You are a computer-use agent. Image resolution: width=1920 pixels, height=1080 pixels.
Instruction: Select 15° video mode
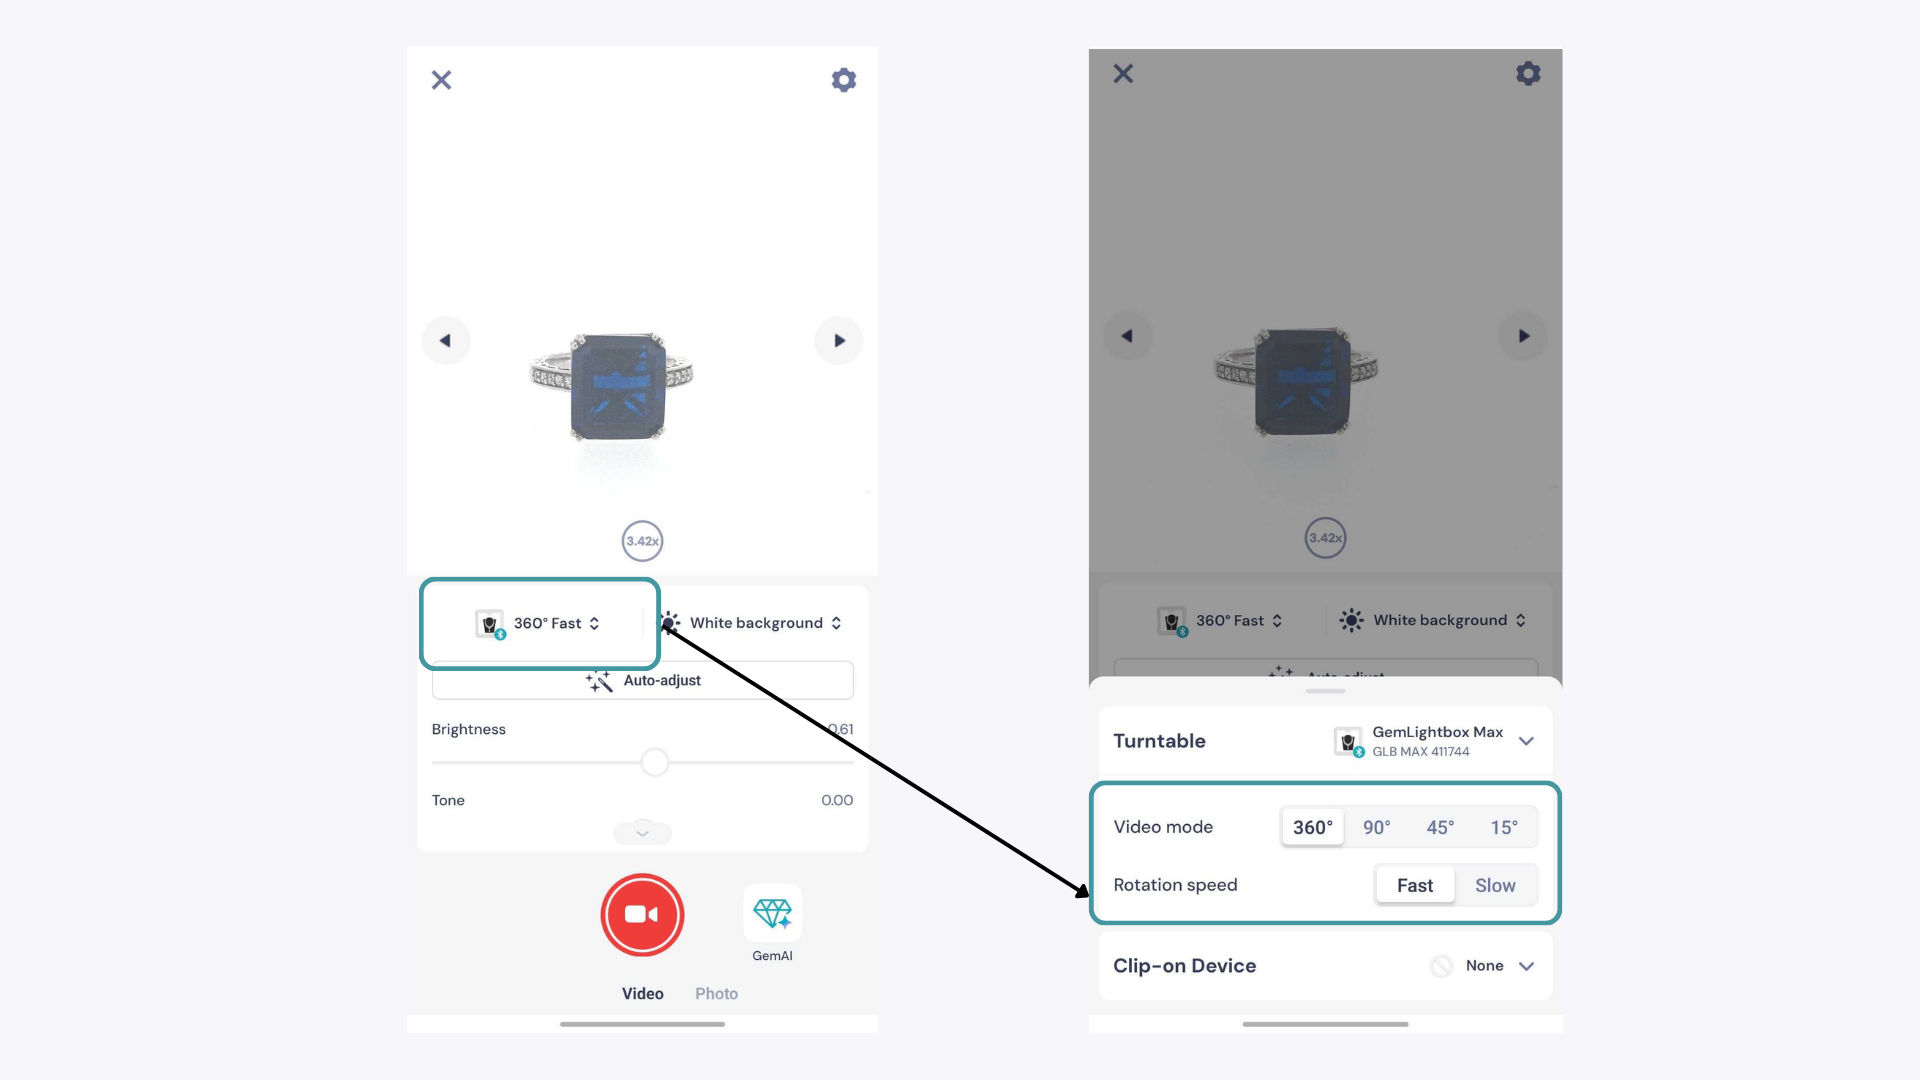(1504, 827)
